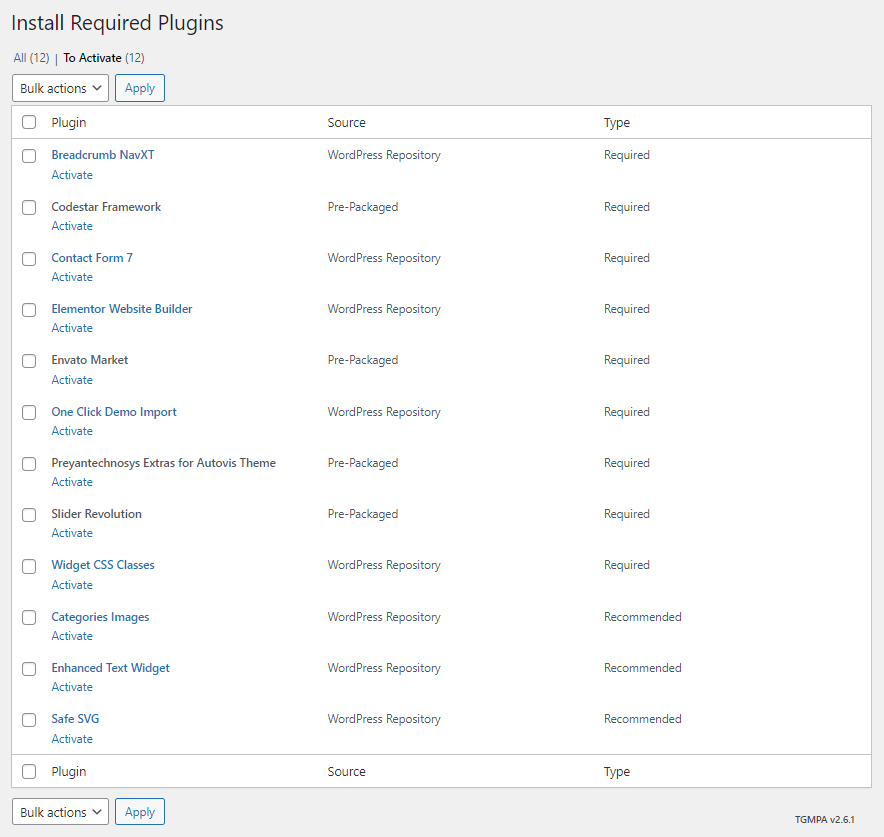Viewport: 884px width, 837px height.
Task: Click Required type in Breadcrumb NavXT row
Action: click(626, 155)
